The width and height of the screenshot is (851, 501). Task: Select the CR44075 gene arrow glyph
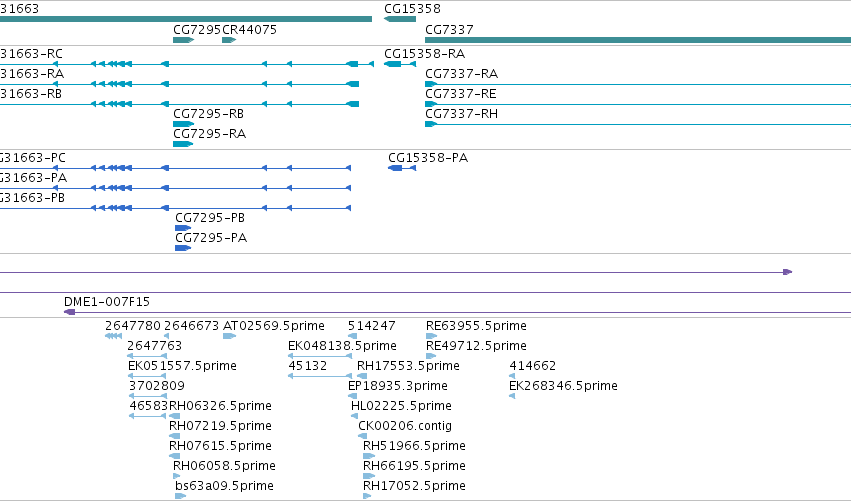pyautogui.click(x=229, y=40)
